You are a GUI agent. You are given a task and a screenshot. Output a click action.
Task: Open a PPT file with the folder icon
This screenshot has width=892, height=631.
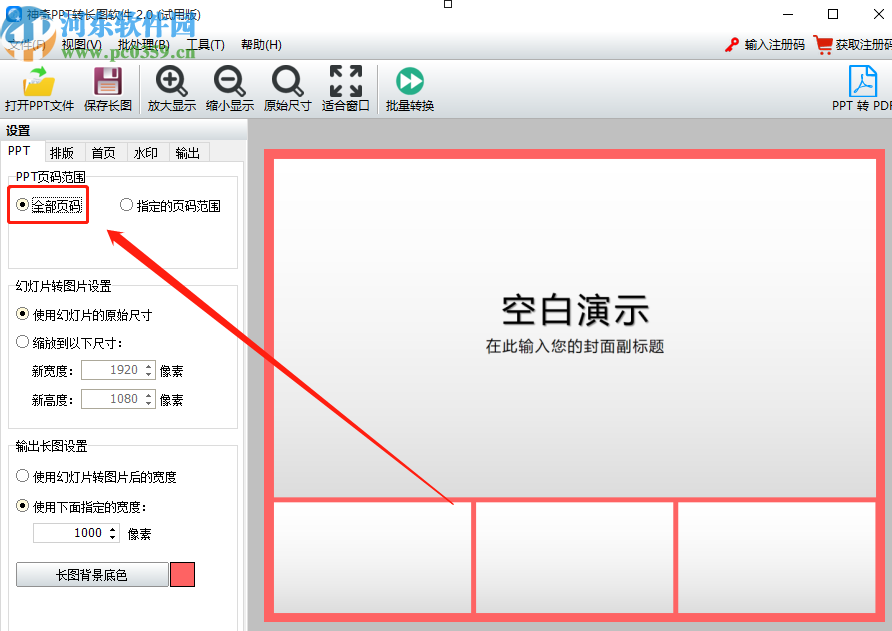pos(39,88)
